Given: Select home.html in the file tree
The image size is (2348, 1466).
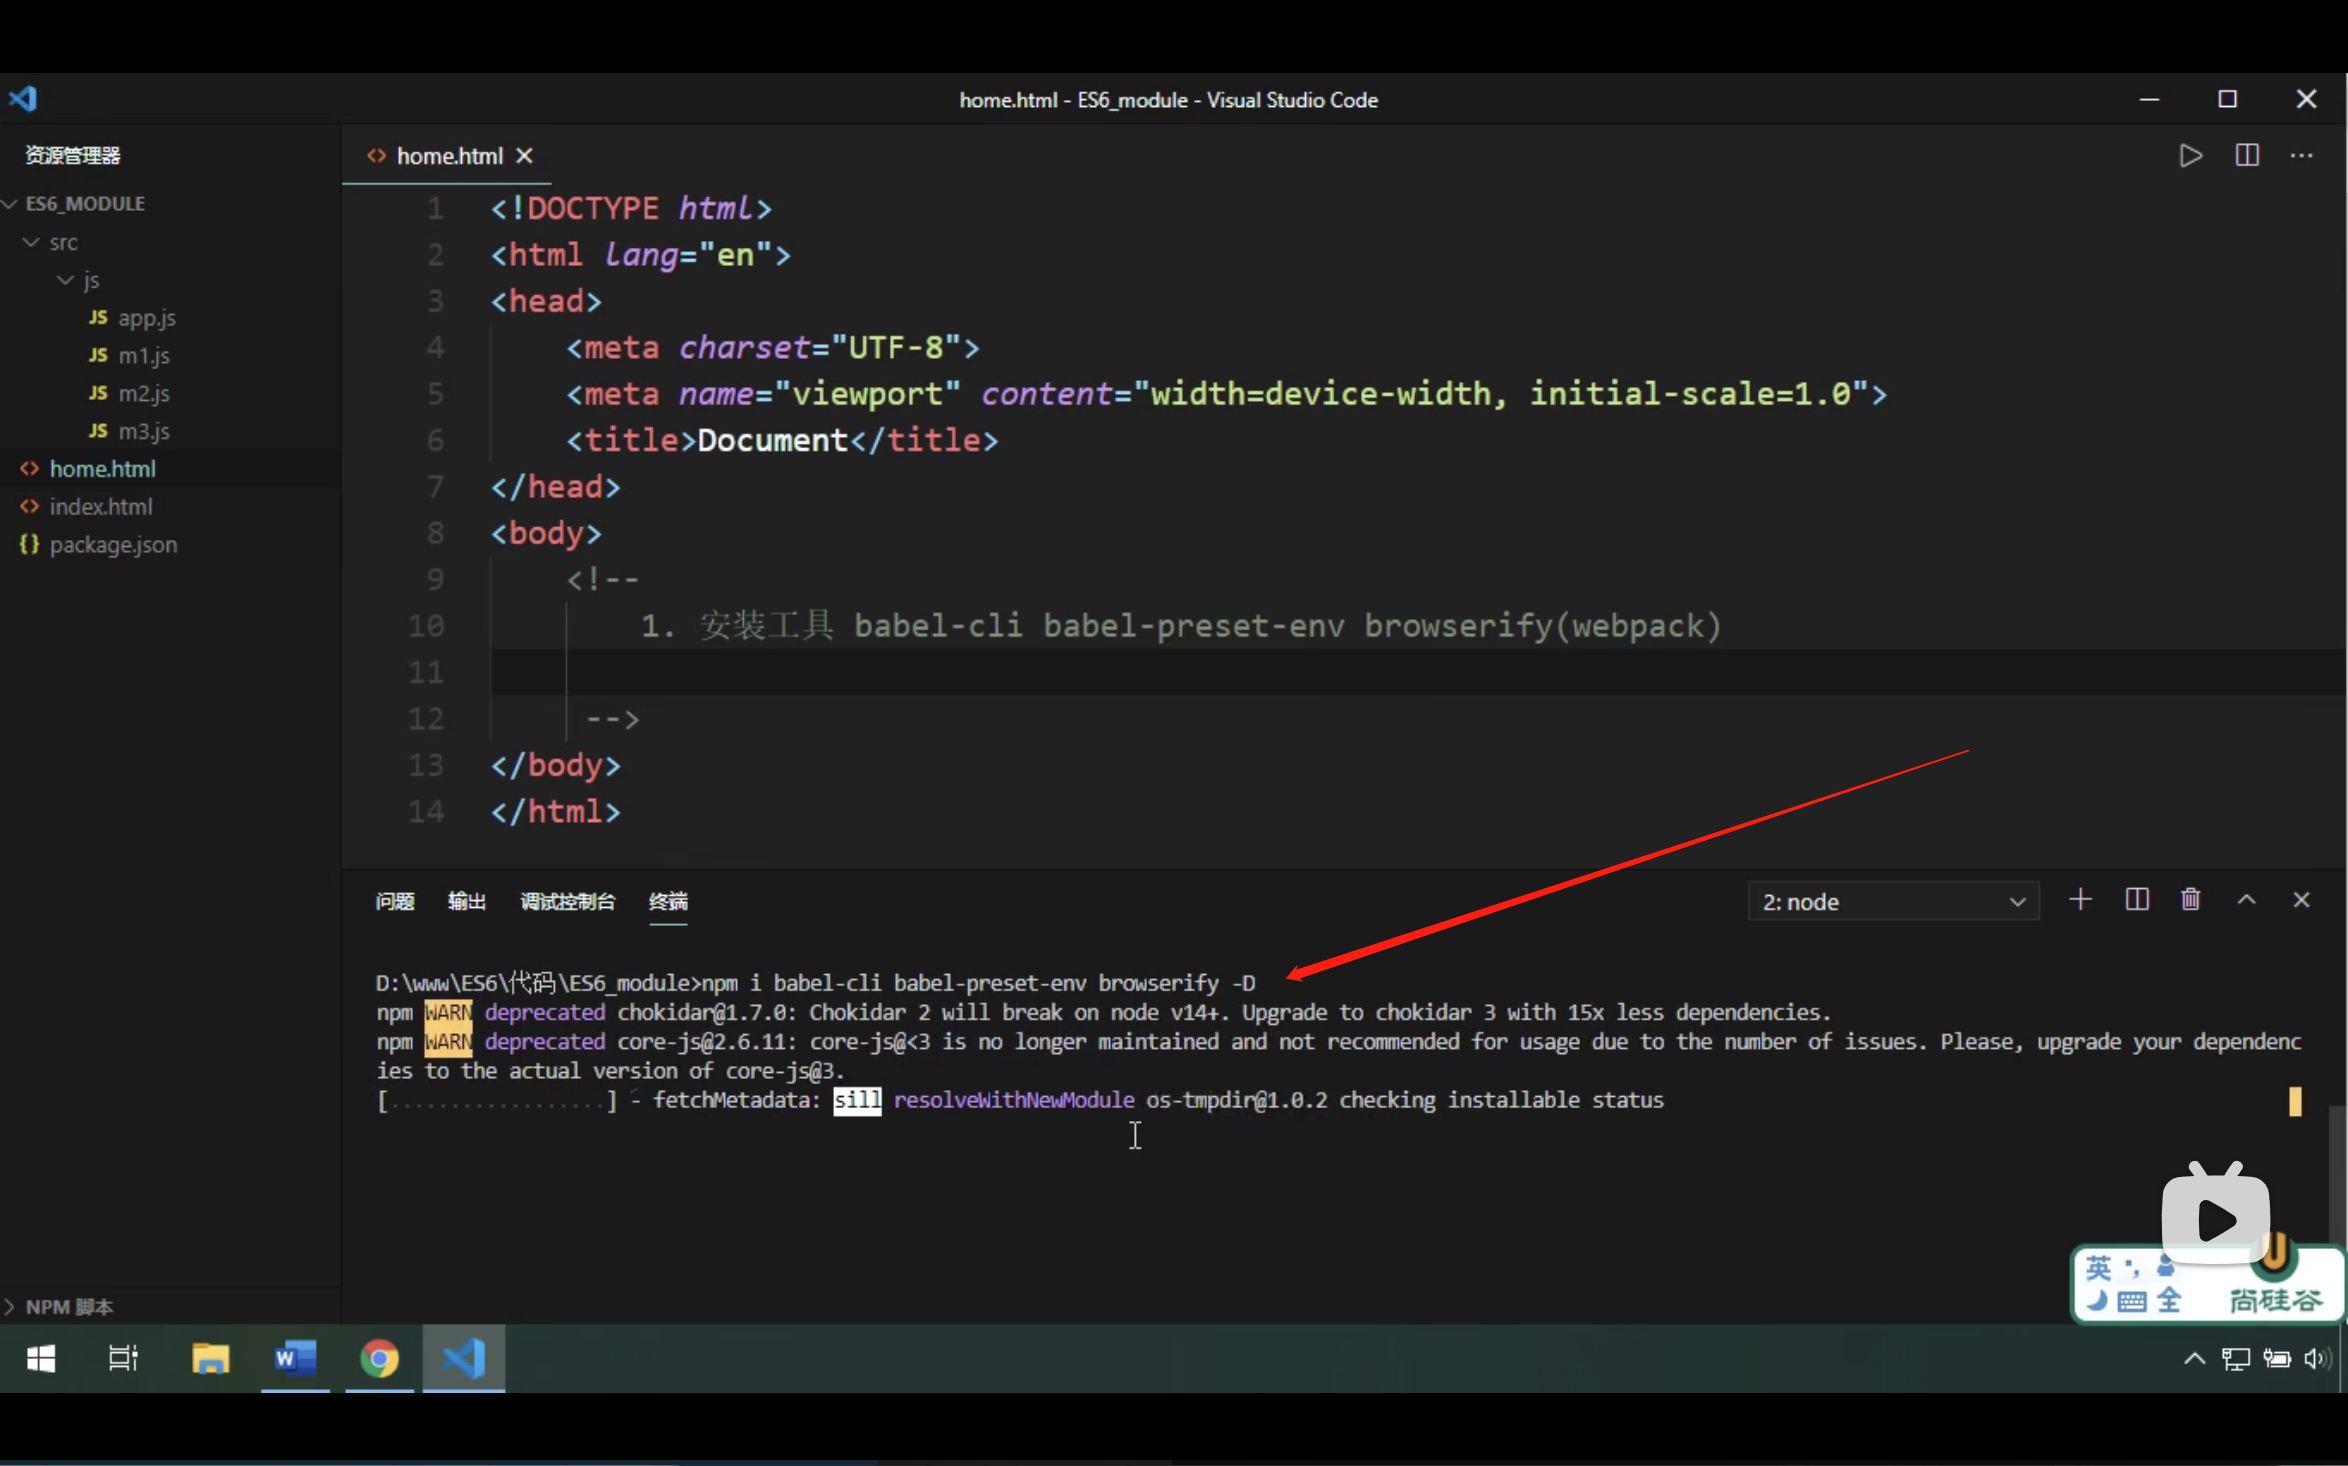Looking at the screenshot, I should tap(102, 469).
